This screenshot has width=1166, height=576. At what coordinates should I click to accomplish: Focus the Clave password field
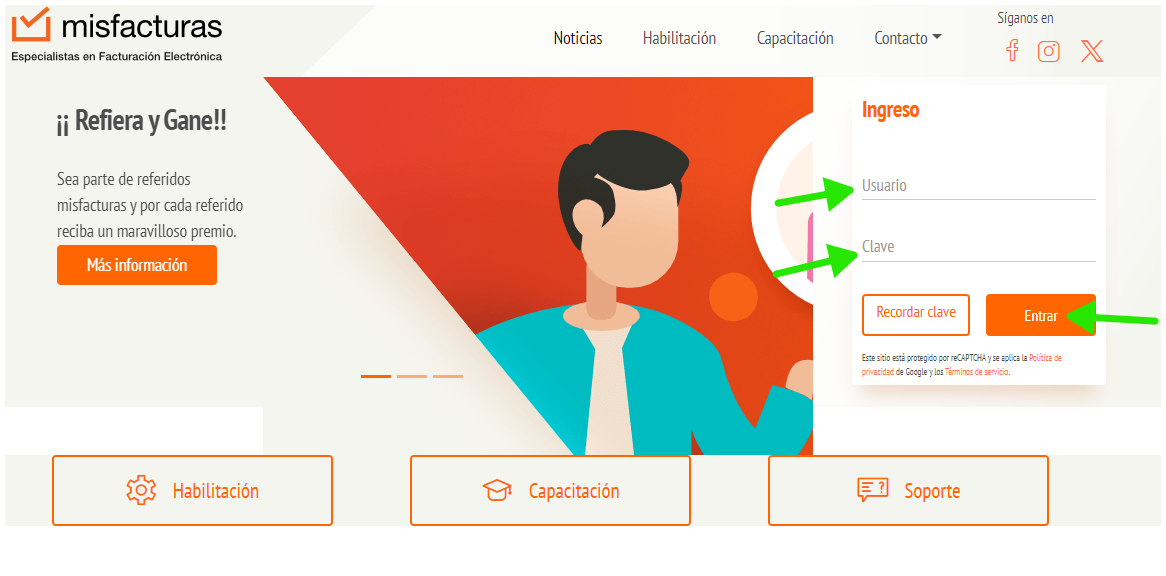click(x=979, y=247)
